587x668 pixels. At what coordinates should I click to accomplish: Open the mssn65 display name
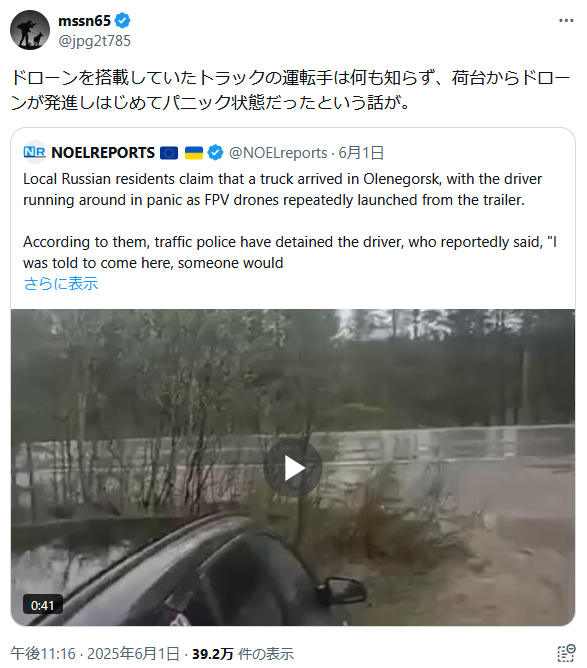pyautogui.click(x=84, y=20)
